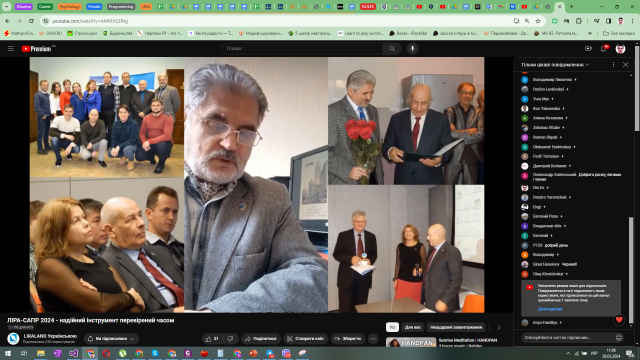Click the 'Поділитися' share button
This screenshot has height=360, width=640.
point(260,339)
